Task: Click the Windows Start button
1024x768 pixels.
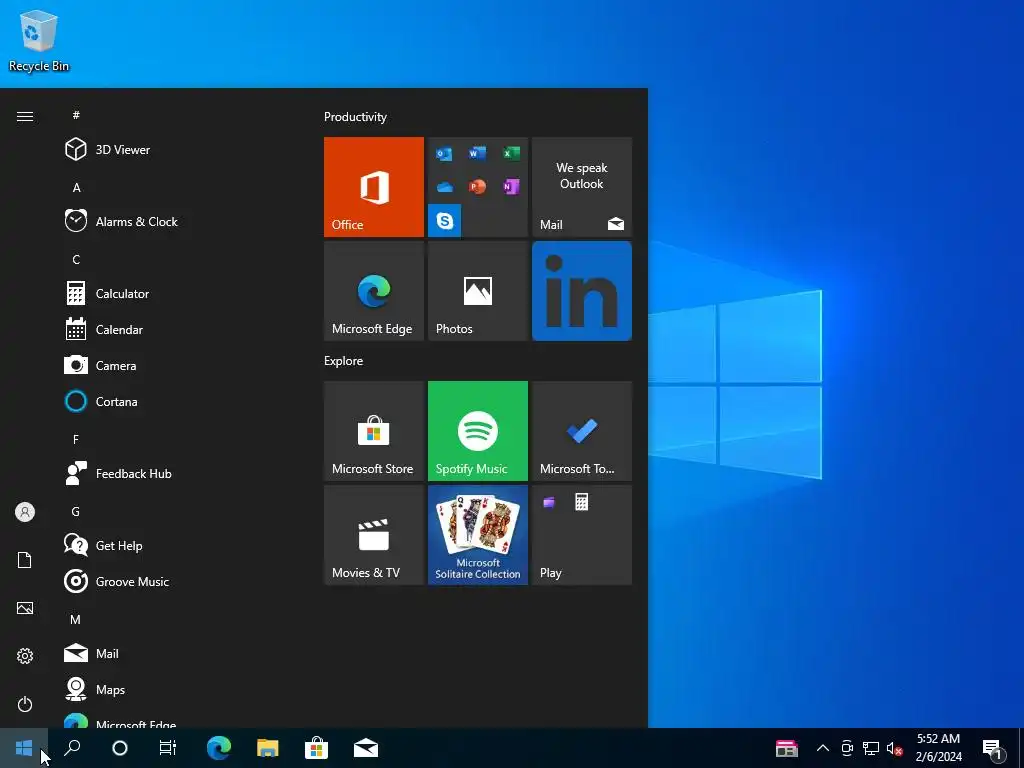Action: click(24, 748)
